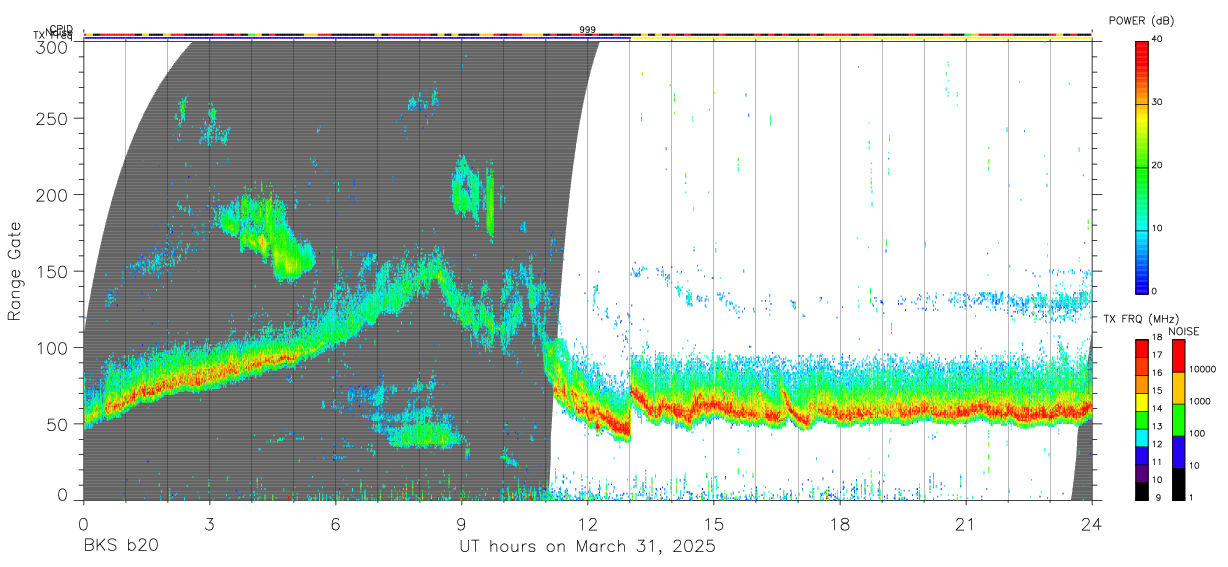Click the 3 tick on UT hours axis
1228x567 pixels.
tap(209, 524)
